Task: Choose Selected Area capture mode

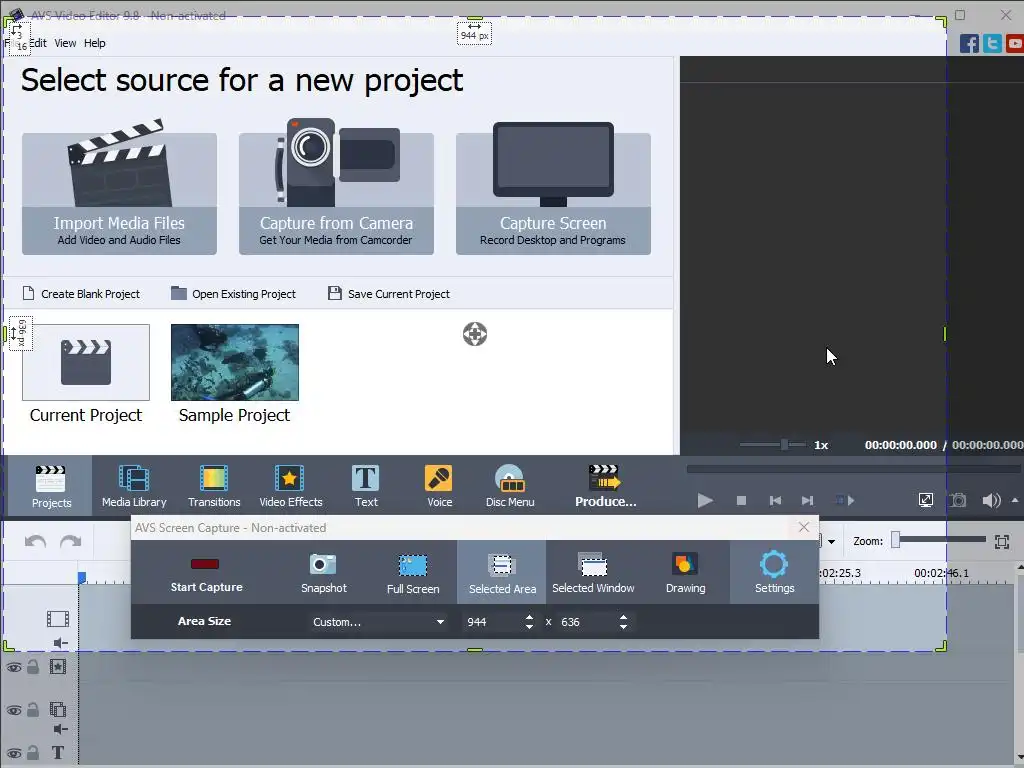Action: tap(502, 573)
